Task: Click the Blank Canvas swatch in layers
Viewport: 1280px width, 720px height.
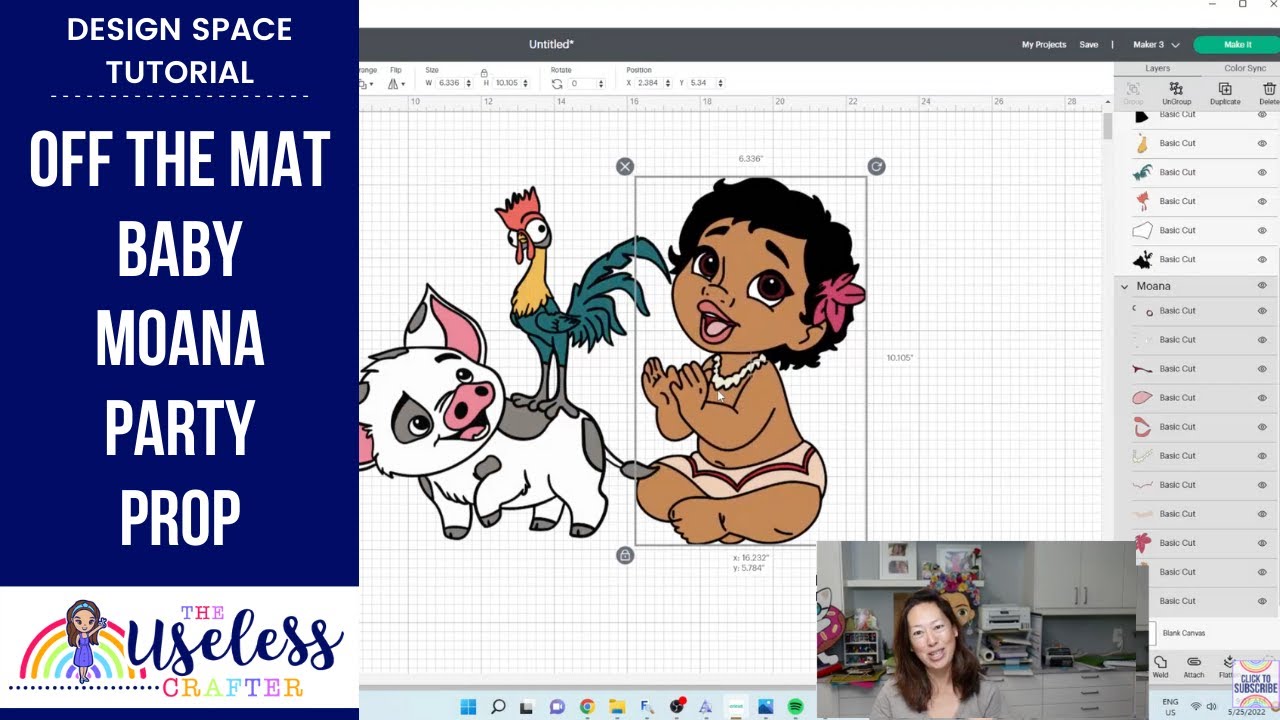Action: click(1152, 633)
